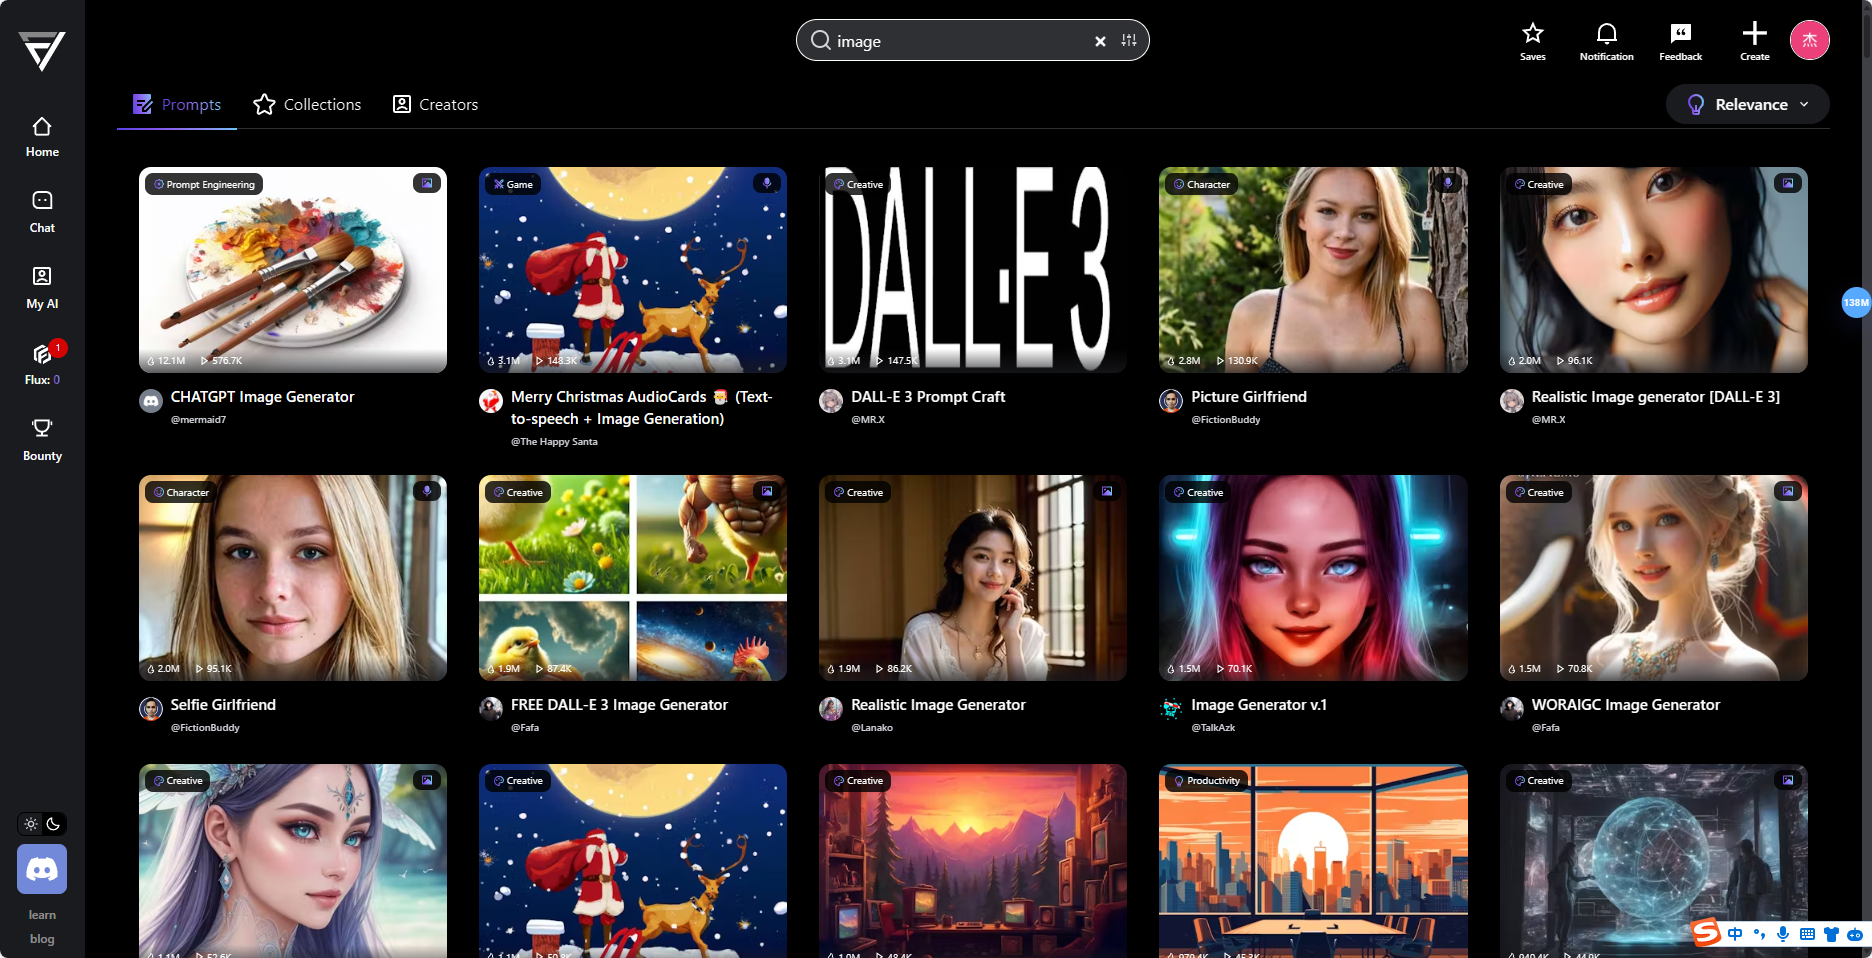Switch to the Creators tab
Image resolution: width=1872 pixels, height=958 pixels.
pyautogui.click(x=435, y=104)
